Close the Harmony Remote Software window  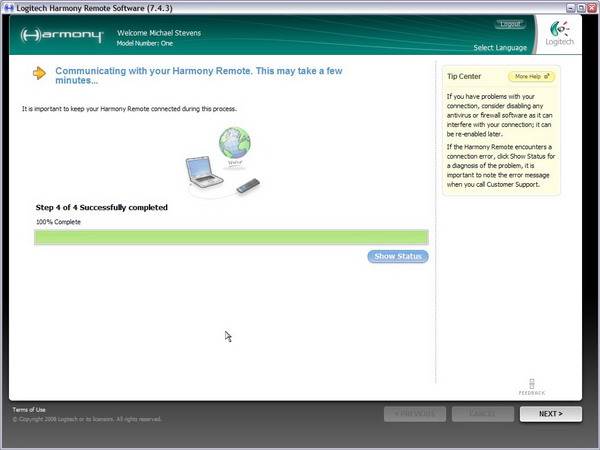click(x=591, y=8)
